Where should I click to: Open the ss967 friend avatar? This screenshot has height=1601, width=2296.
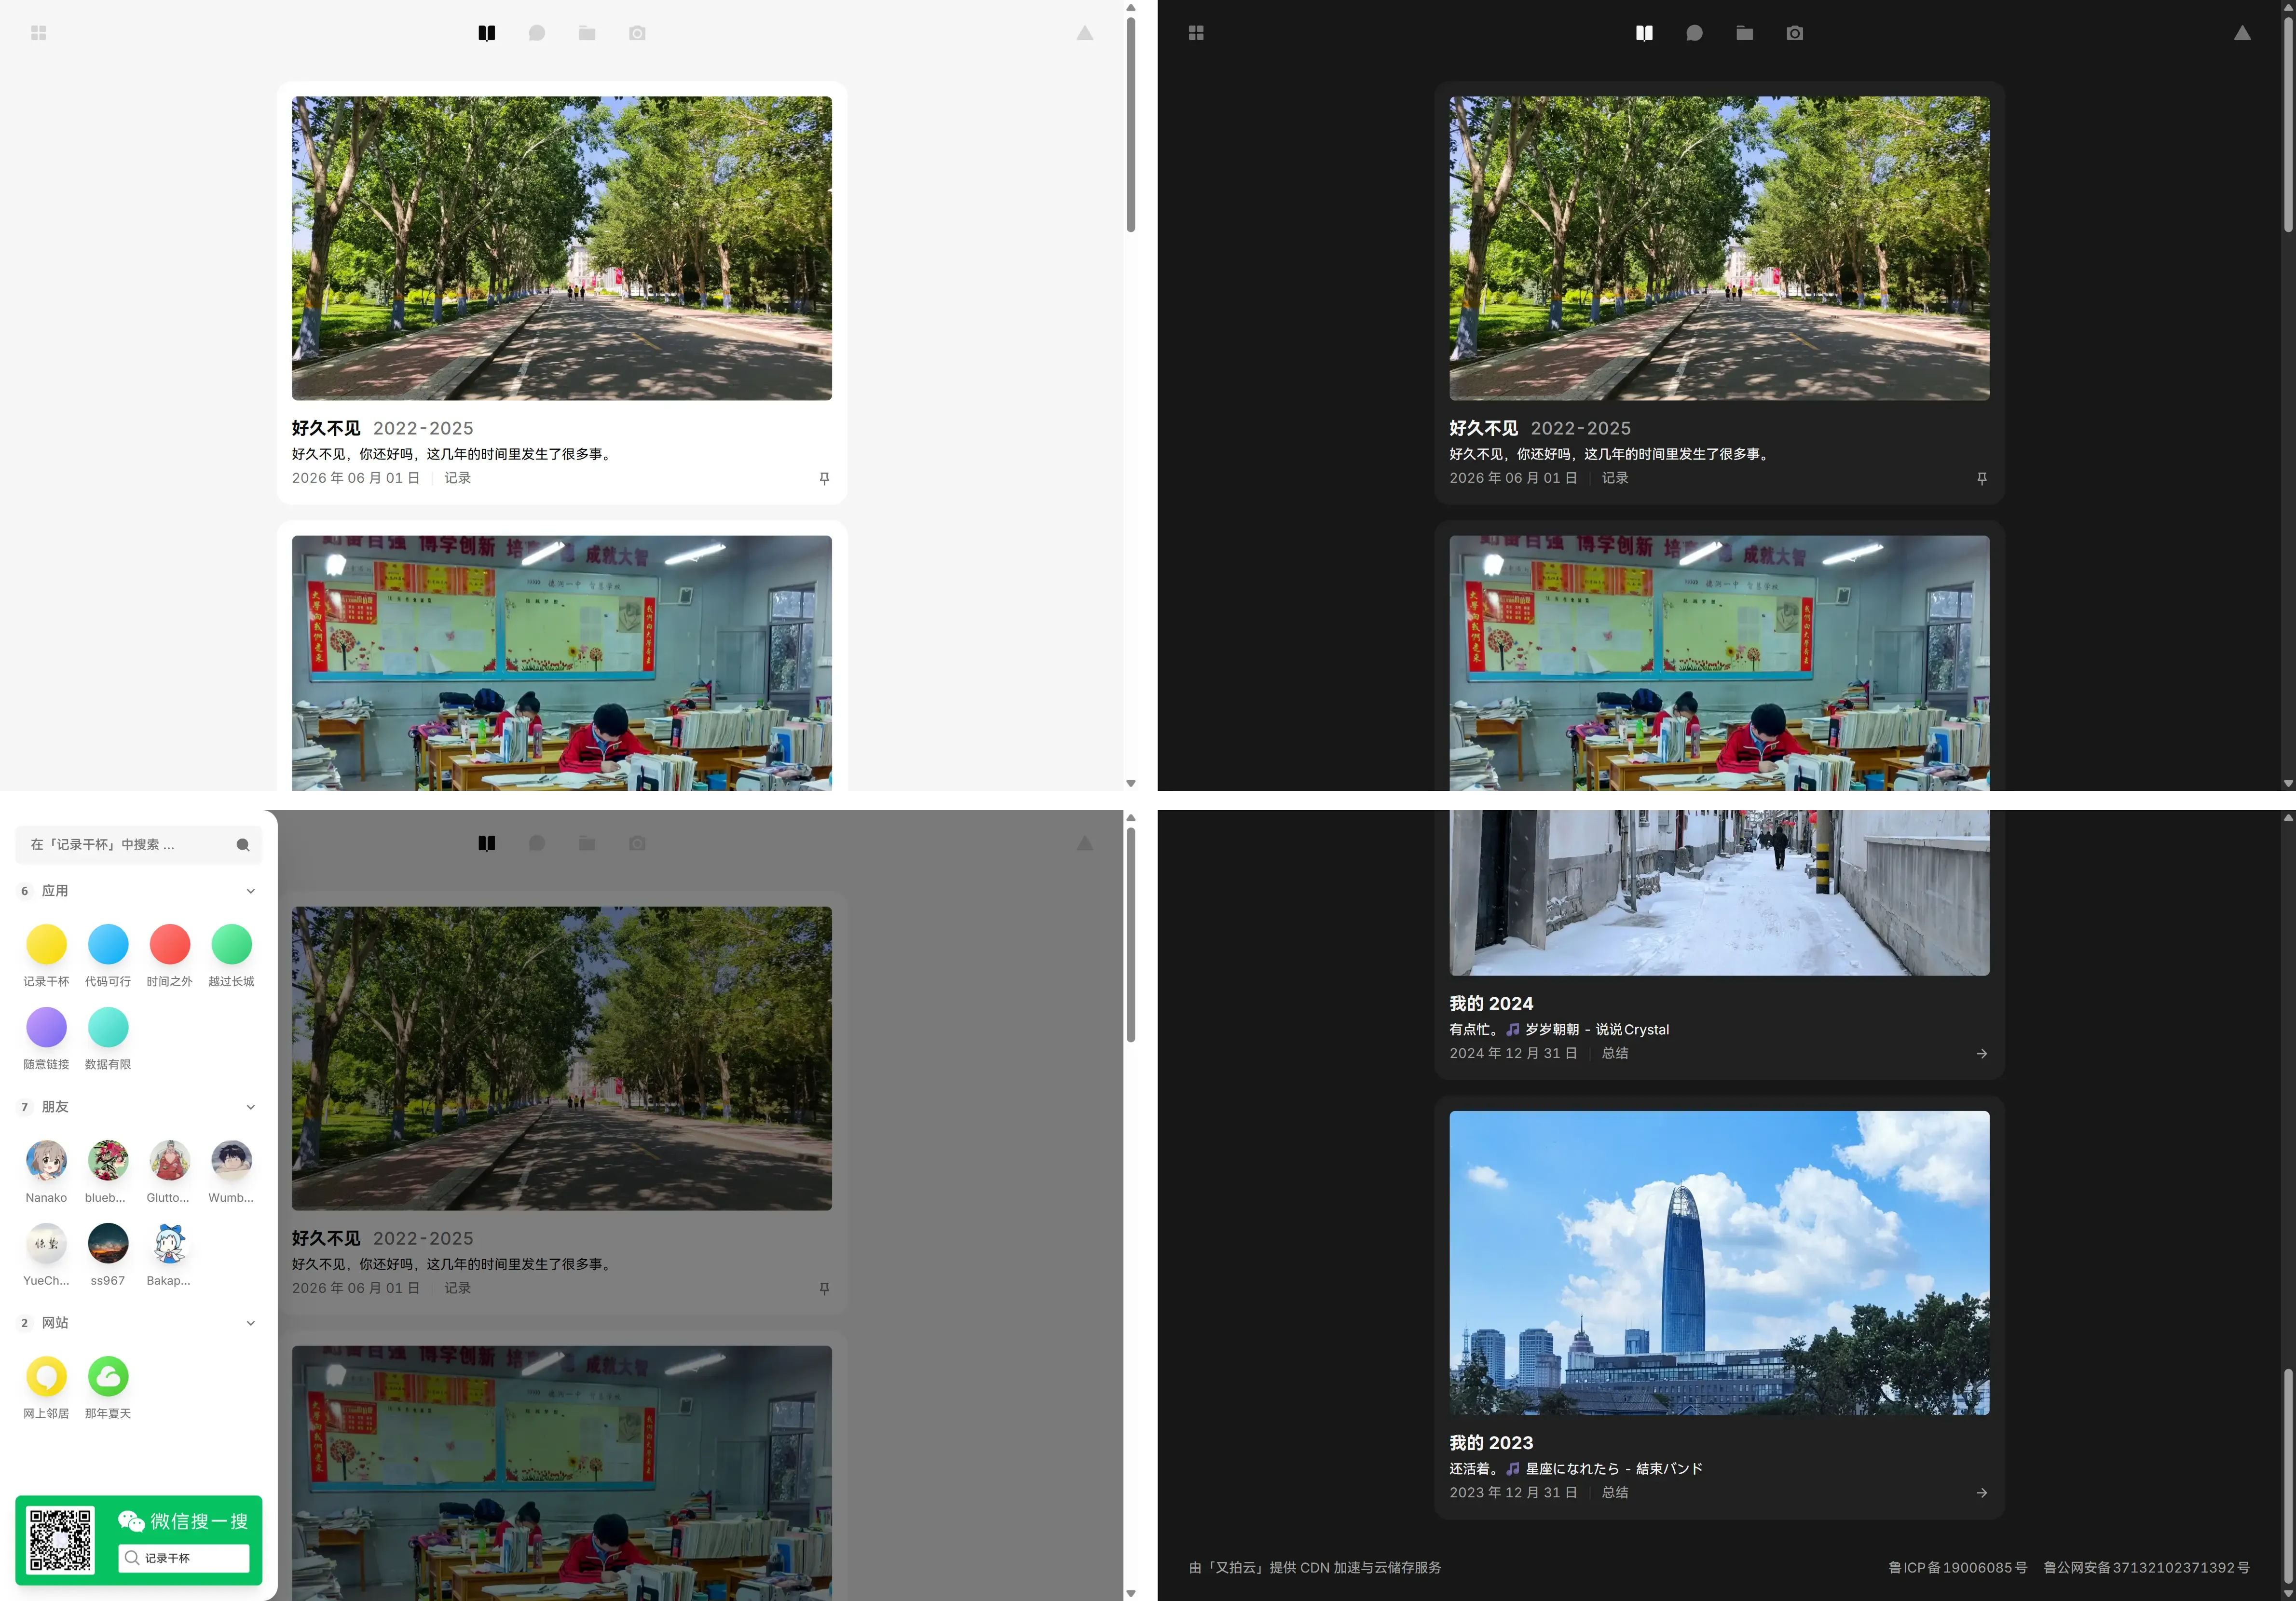tap(108, 1243)
